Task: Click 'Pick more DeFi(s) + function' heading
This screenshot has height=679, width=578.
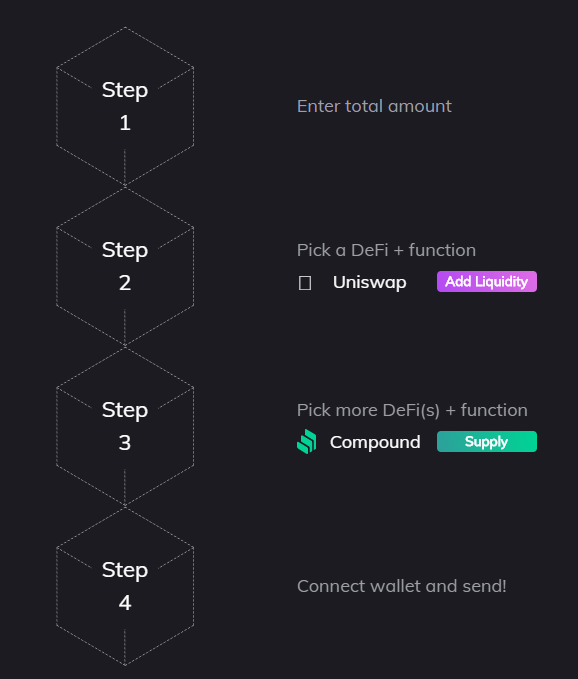Action: tap(412, 410)
